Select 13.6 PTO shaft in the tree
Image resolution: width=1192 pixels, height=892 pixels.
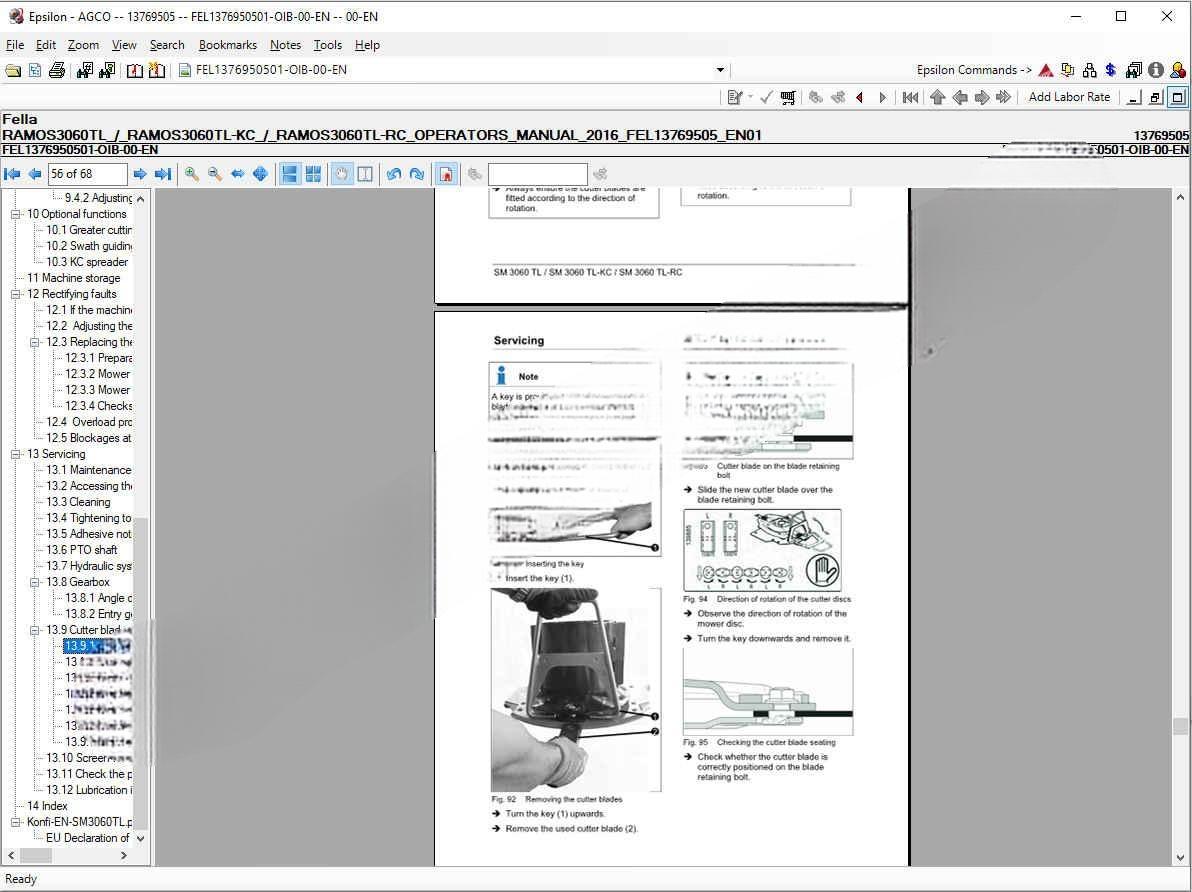coord(81,550)
